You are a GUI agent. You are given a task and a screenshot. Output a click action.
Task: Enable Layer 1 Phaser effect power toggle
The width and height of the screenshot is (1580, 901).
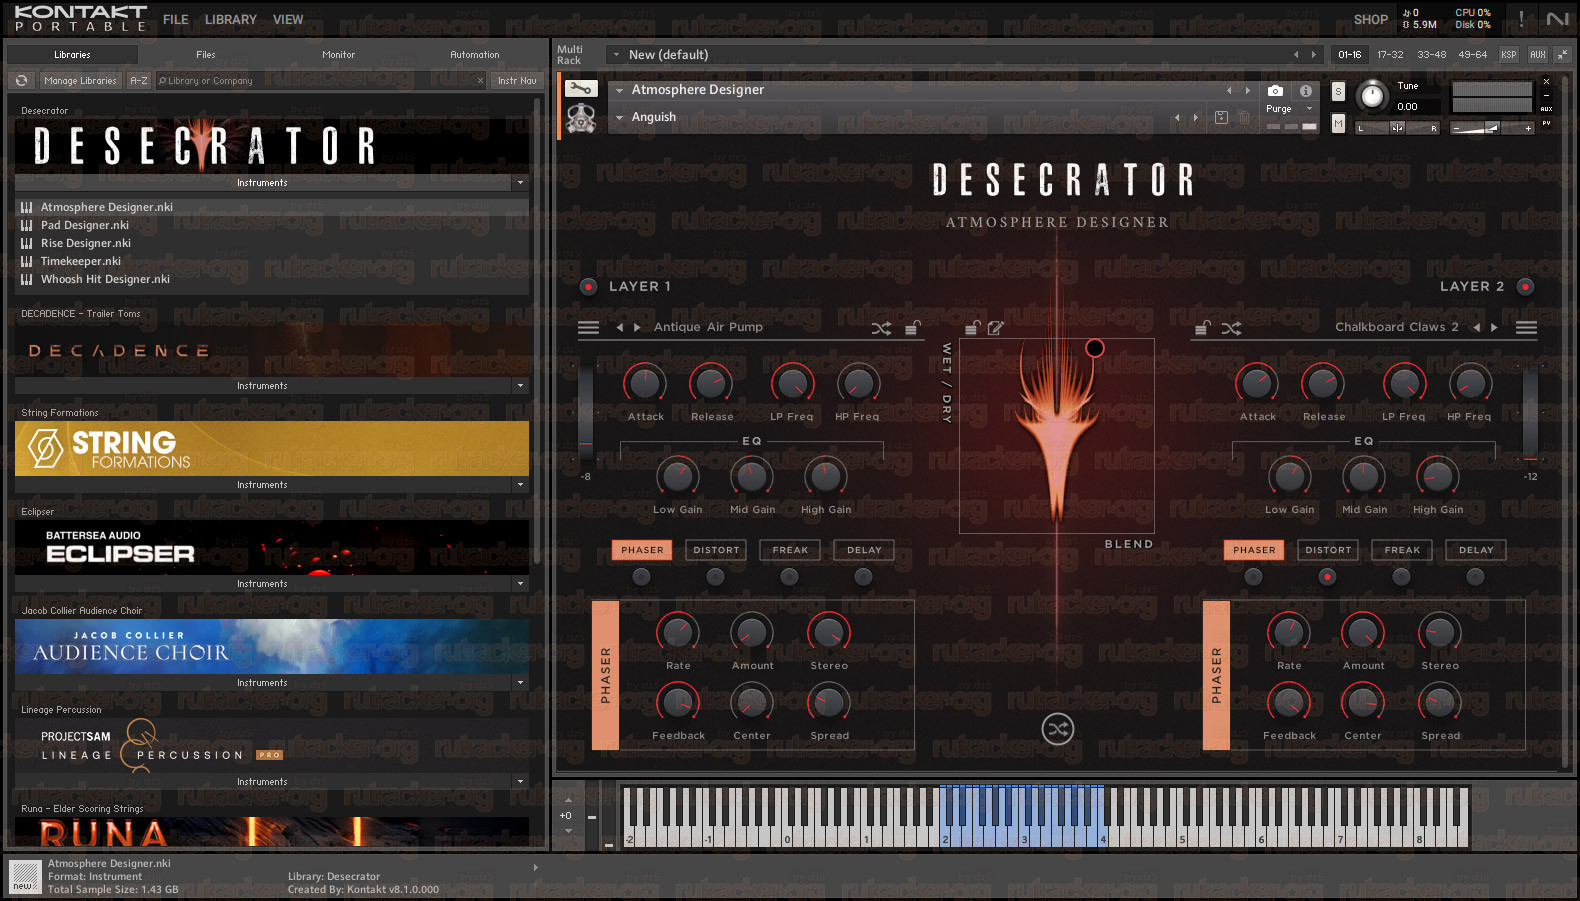pos(642,576)
